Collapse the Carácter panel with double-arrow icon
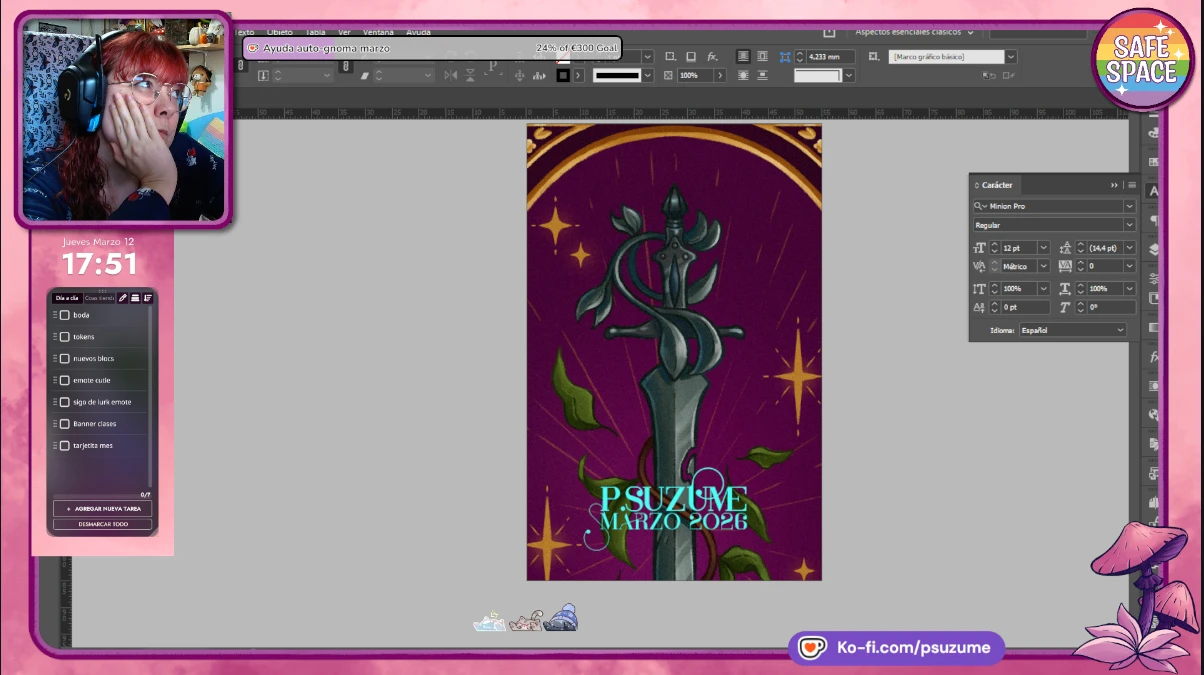Image resolution: width=1204 pixels, height=675 pixels. [x=1114, y=185]
